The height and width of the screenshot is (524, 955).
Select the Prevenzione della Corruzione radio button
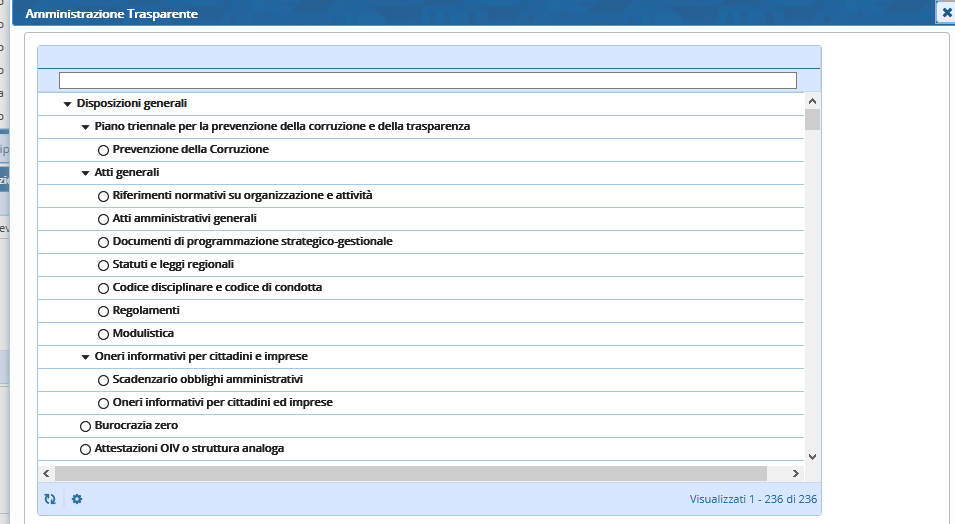tap(103, 150)
